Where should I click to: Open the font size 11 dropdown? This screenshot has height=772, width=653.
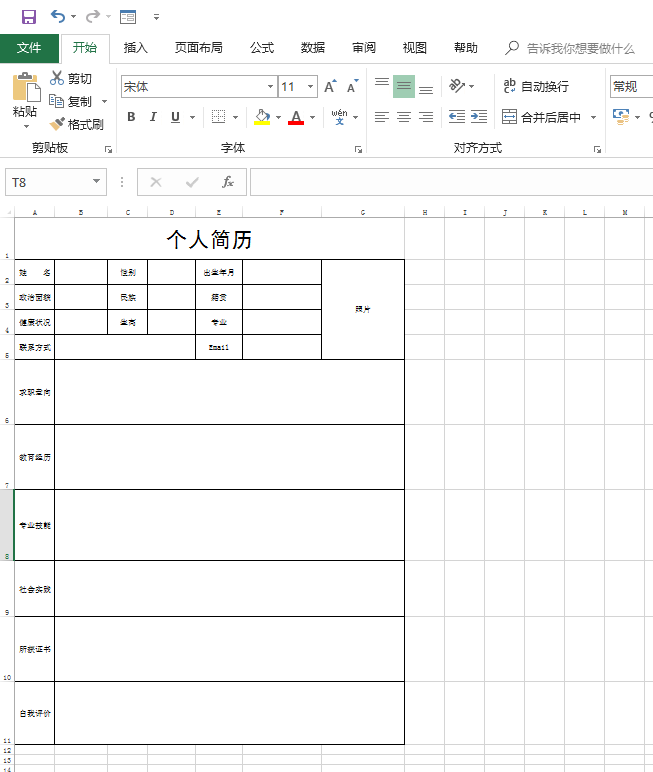pyautogui.click(x=310, y=87)
